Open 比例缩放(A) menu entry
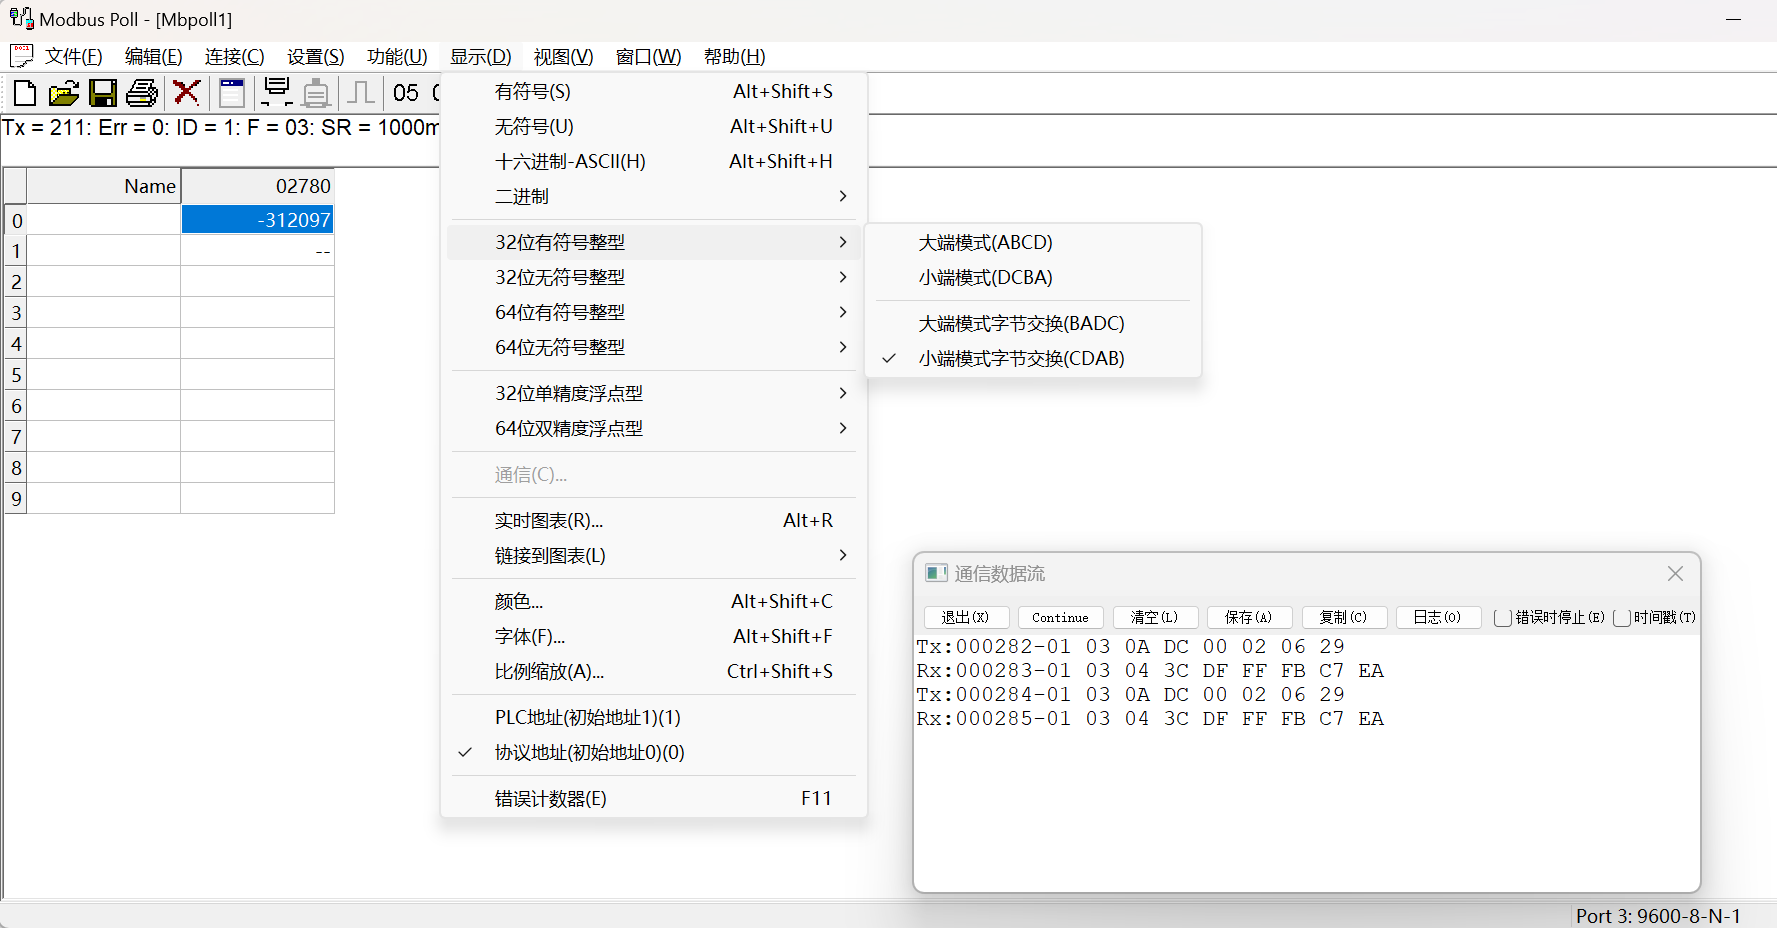 coord(653,671)
